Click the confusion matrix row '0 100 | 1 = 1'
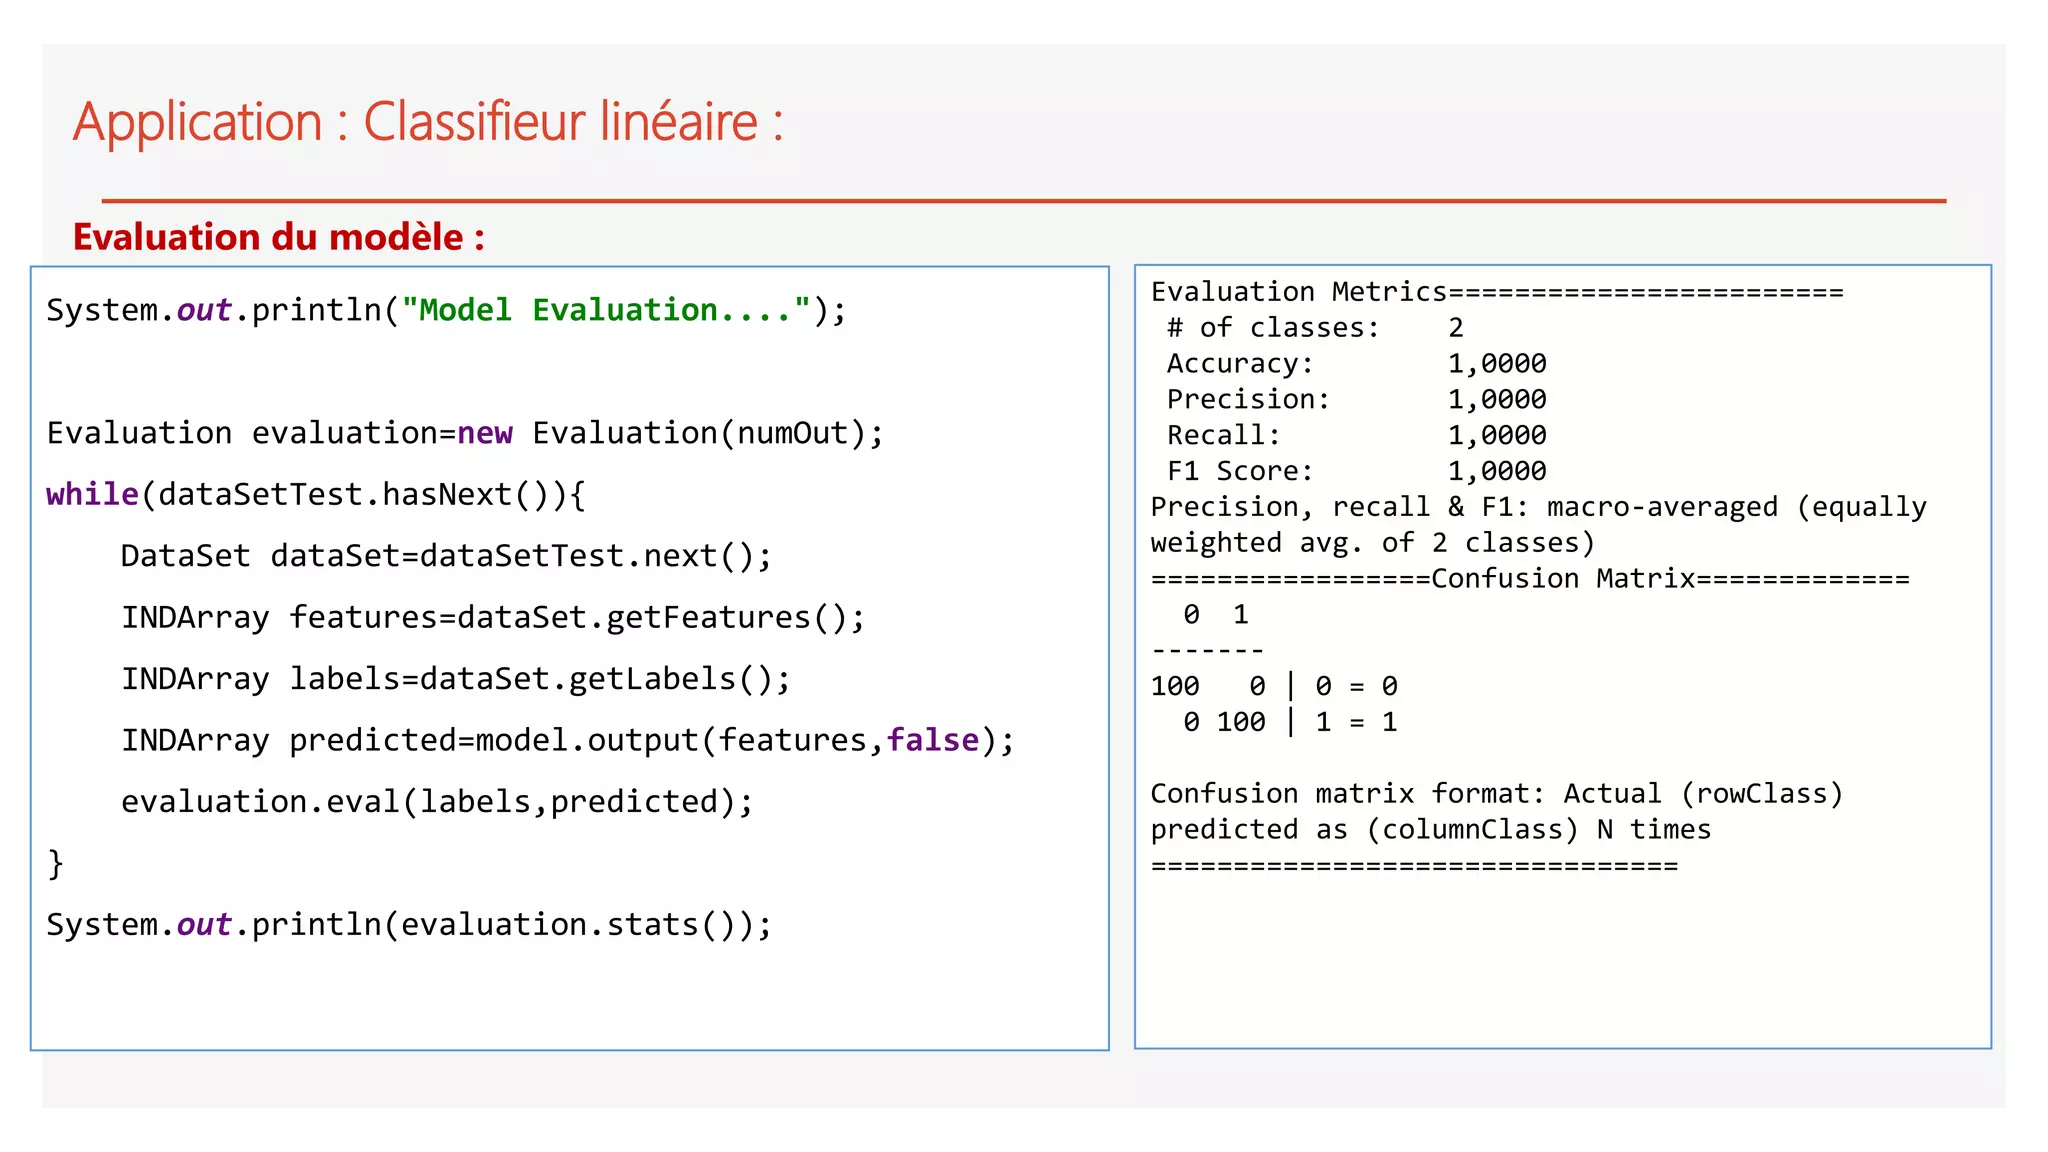2048x1152 pixels. coord(1290,722)
